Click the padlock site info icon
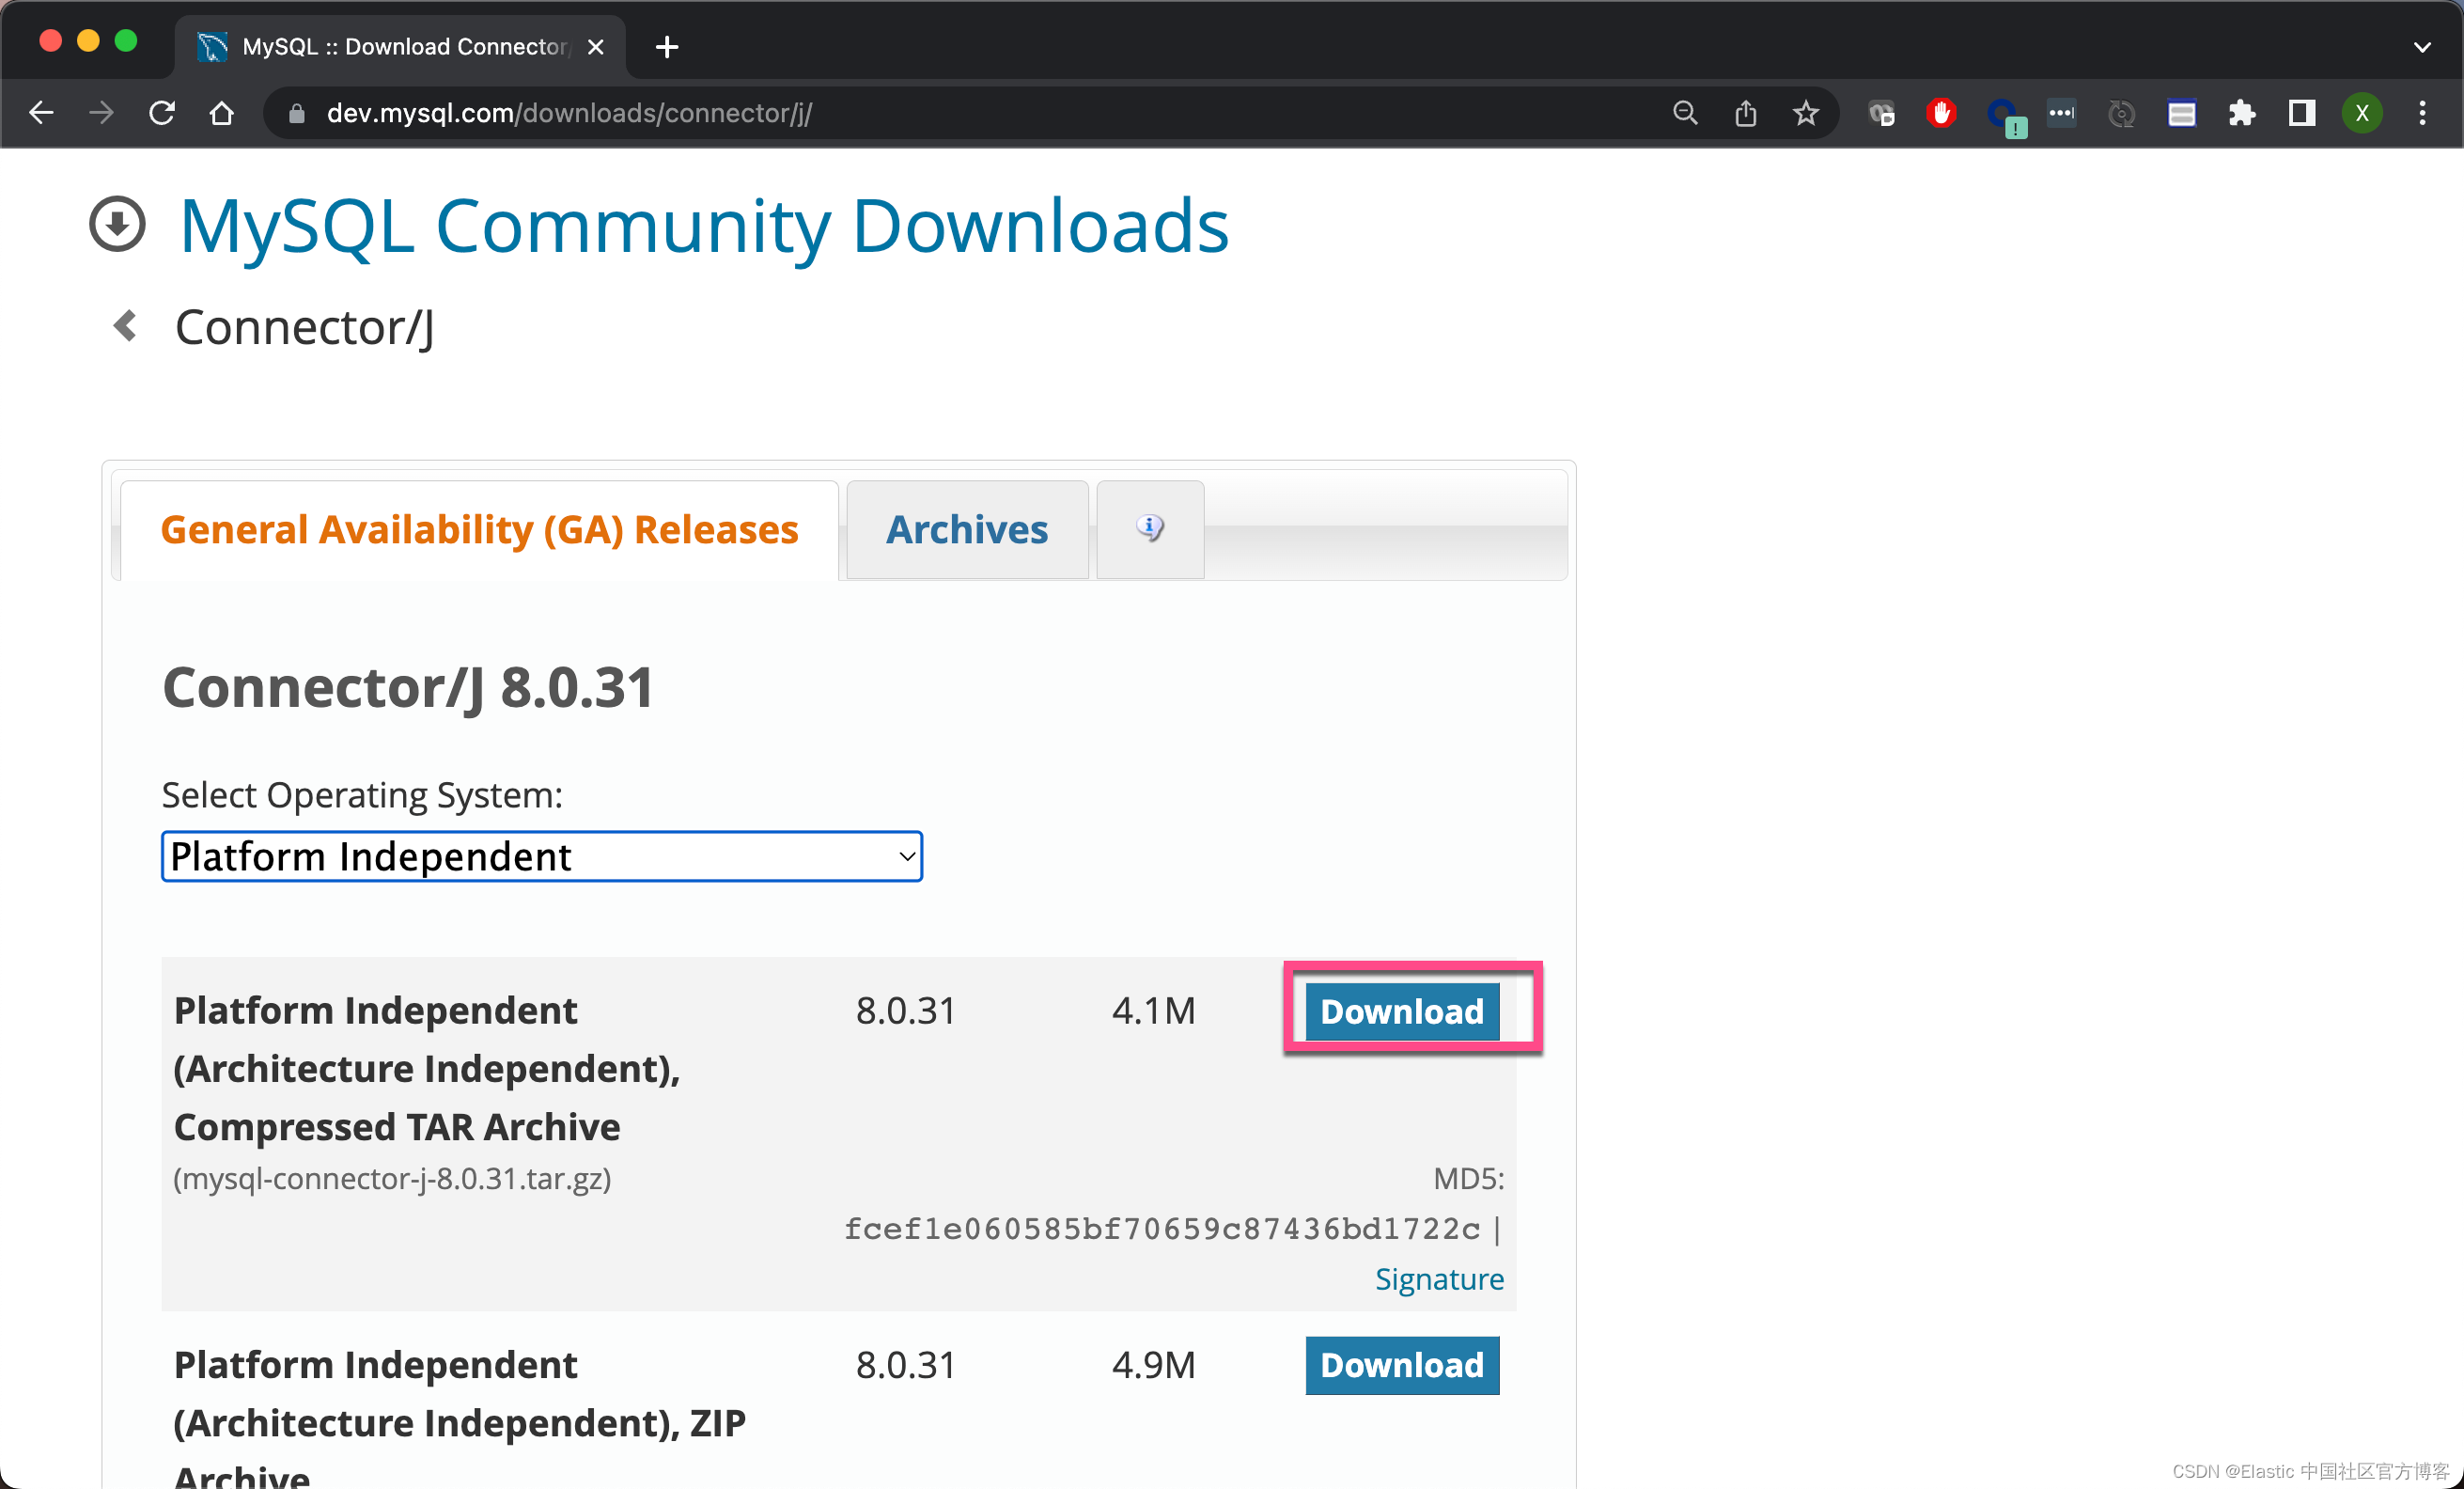Screen dimensions: 2464x1489 [x=296, y=114]
